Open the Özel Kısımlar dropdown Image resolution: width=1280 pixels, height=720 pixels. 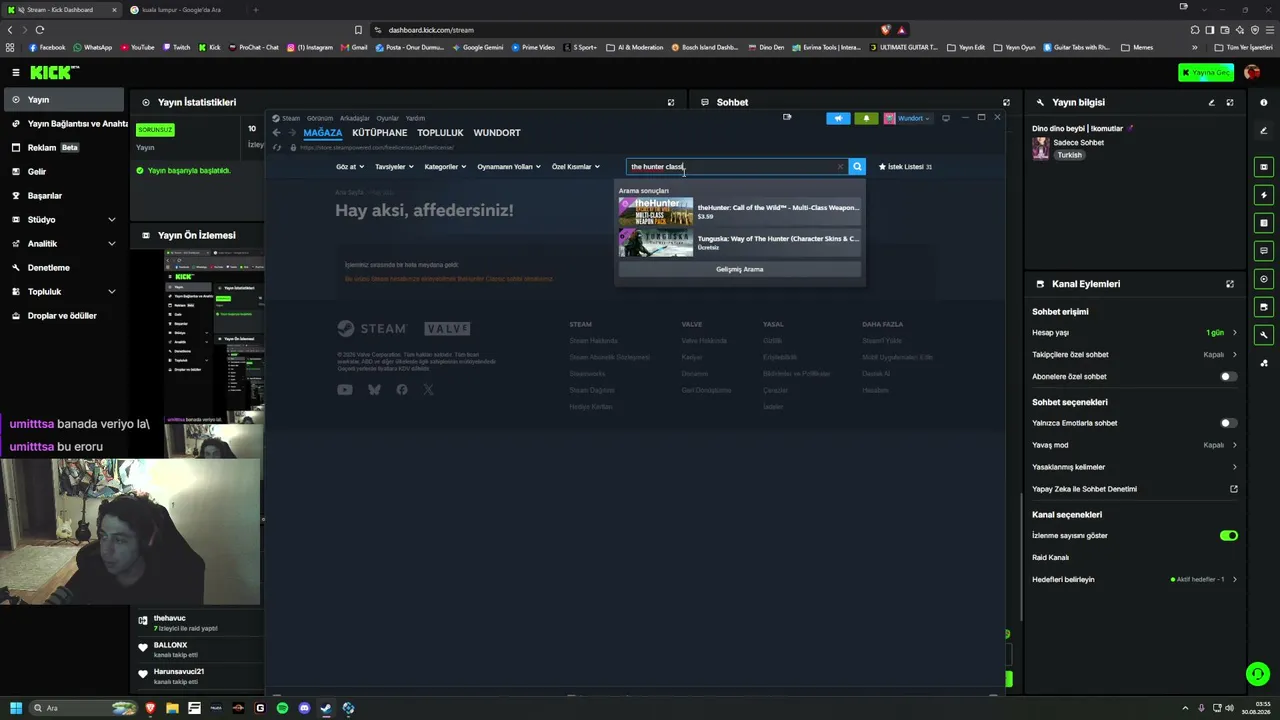[x=576, y=167]
